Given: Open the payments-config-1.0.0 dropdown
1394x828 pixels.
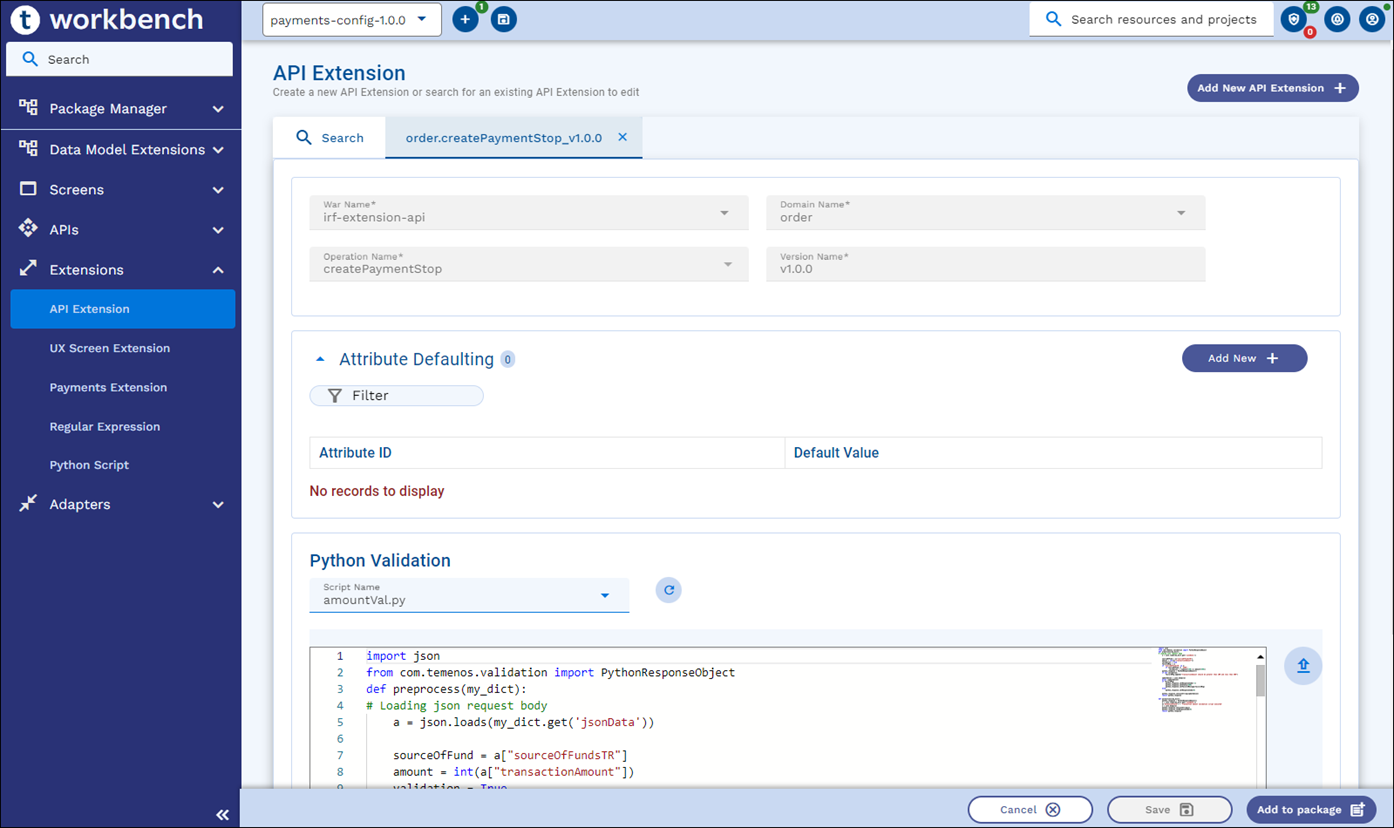Looking at the screenshot, I should (x=351, y=19).
